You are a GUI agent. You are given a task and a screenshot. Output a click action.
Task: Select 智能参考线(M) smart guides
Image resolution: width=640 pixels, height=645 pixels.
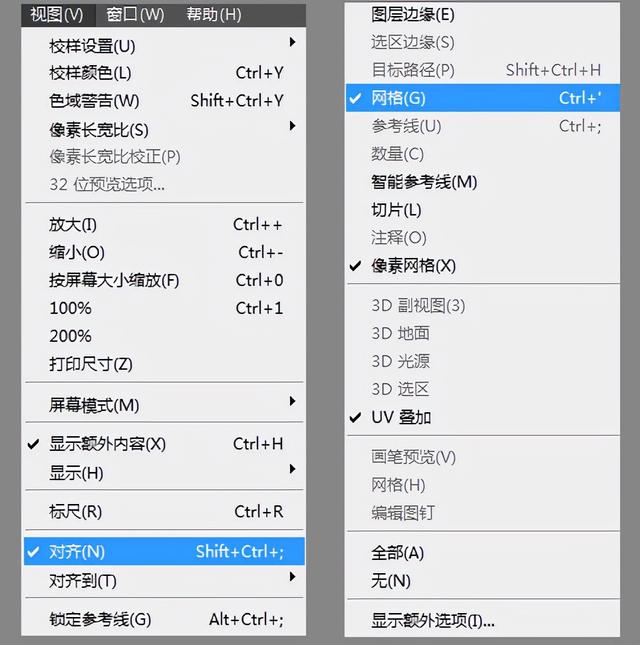(482, 182)
